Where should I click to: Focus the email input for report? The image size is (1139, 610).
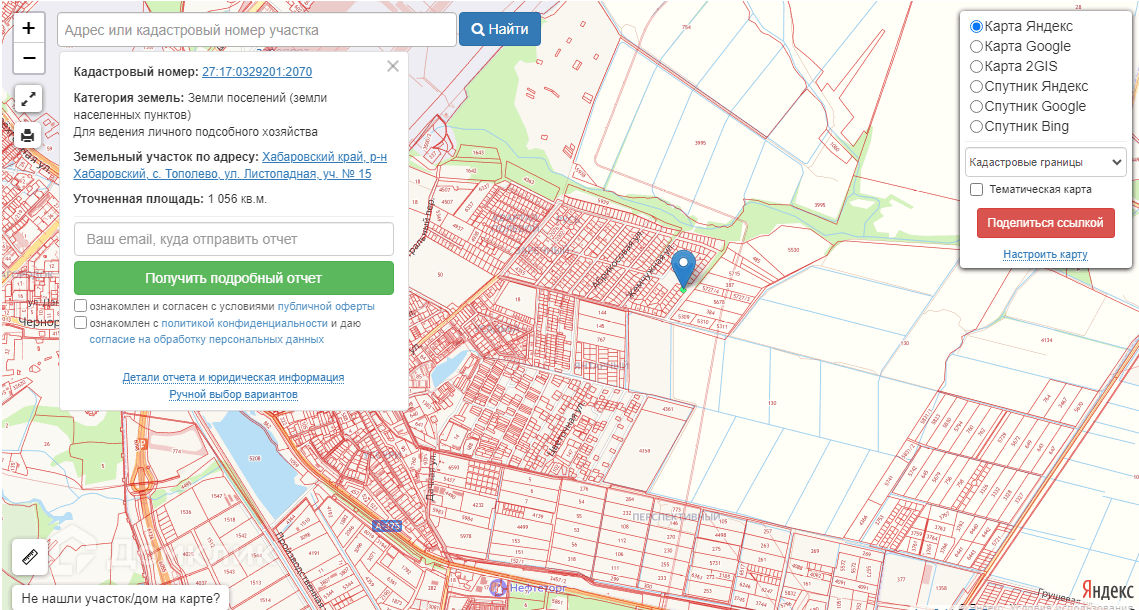tap(233, 239)
